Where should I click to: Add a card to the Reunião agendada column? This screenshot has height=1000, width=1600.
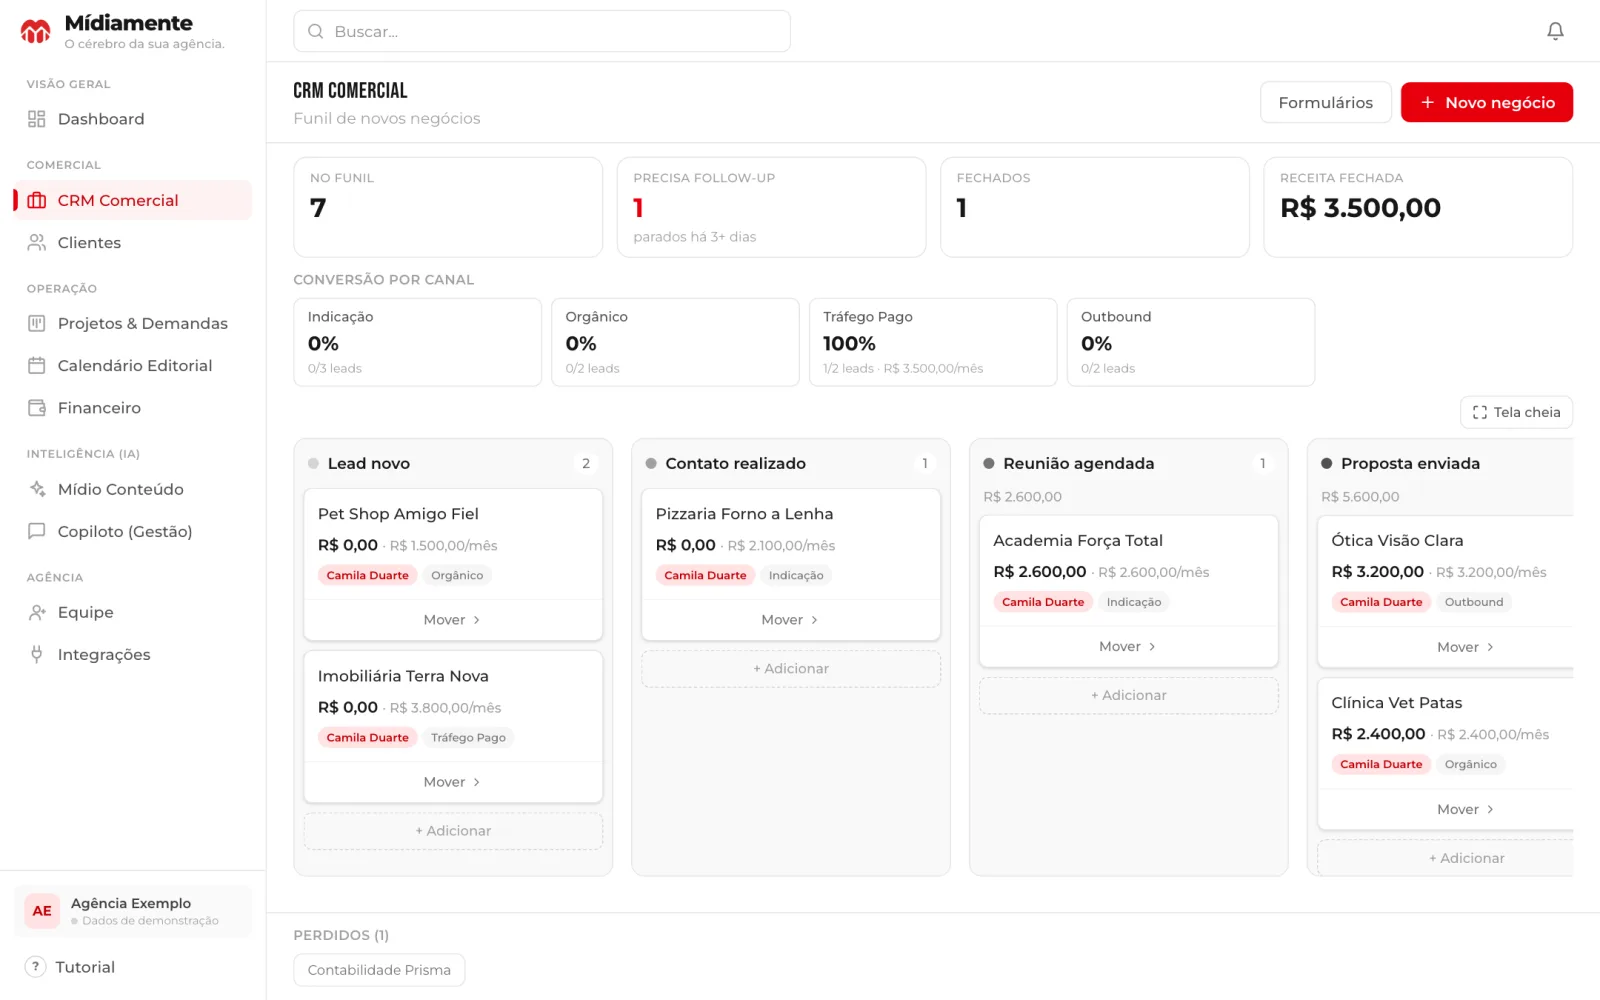pos(1129,696)
